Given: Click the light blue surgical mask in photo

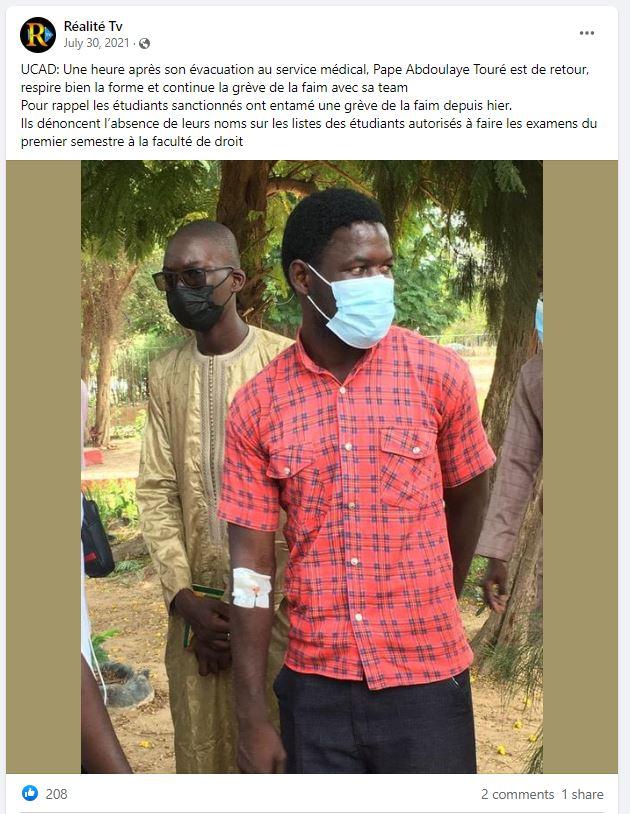Looking at the screenshot, I should tap(355, 307).
